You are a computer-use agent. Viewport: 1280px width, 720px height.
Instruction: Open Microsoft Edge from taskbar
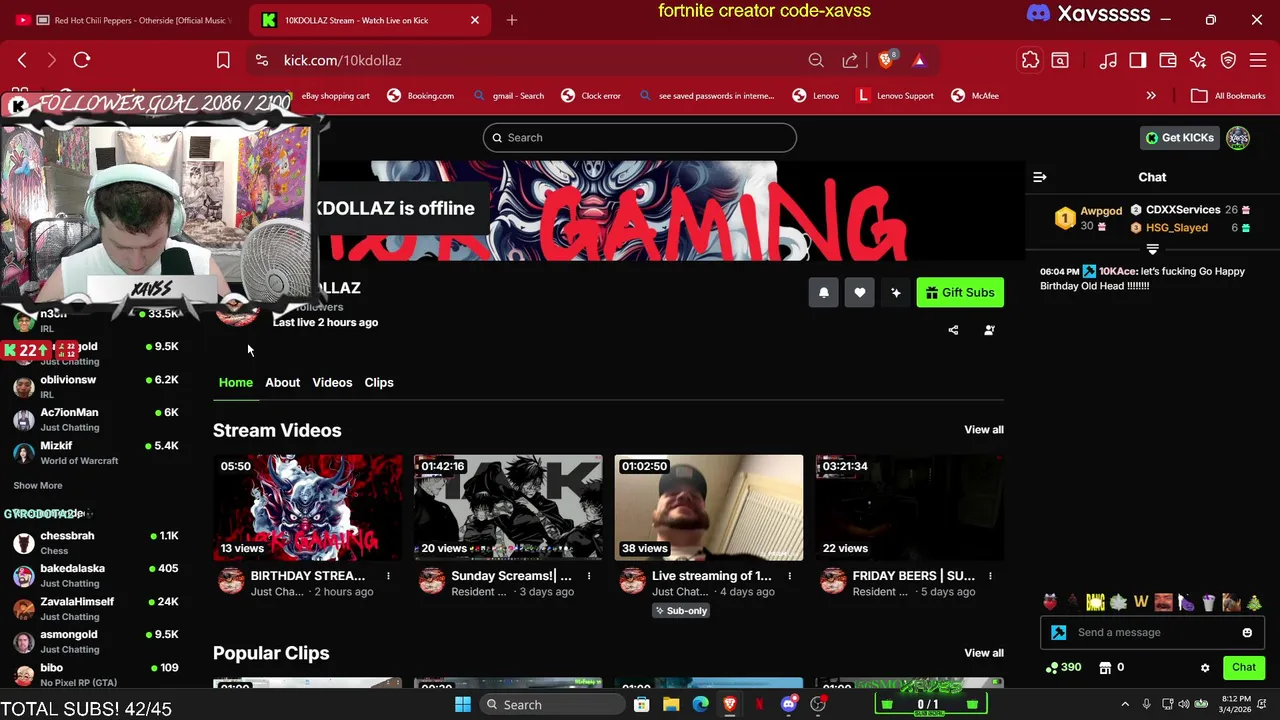(x=701, y=704)
